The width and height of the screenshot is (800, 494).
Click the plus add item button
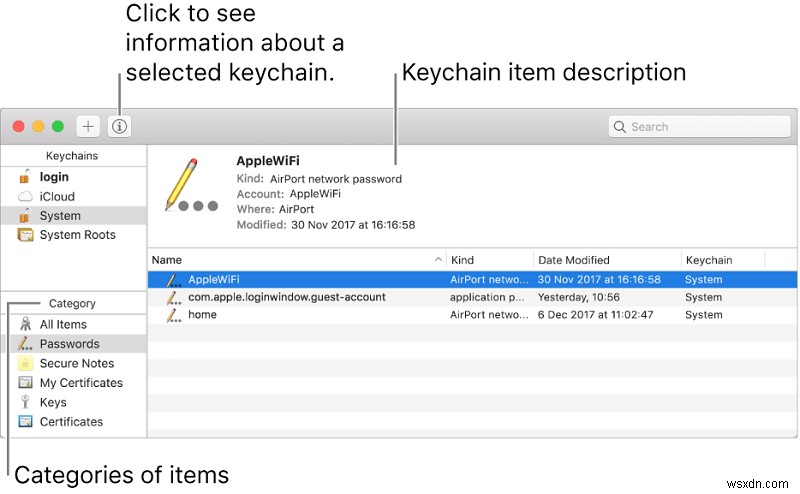(89, 127)
